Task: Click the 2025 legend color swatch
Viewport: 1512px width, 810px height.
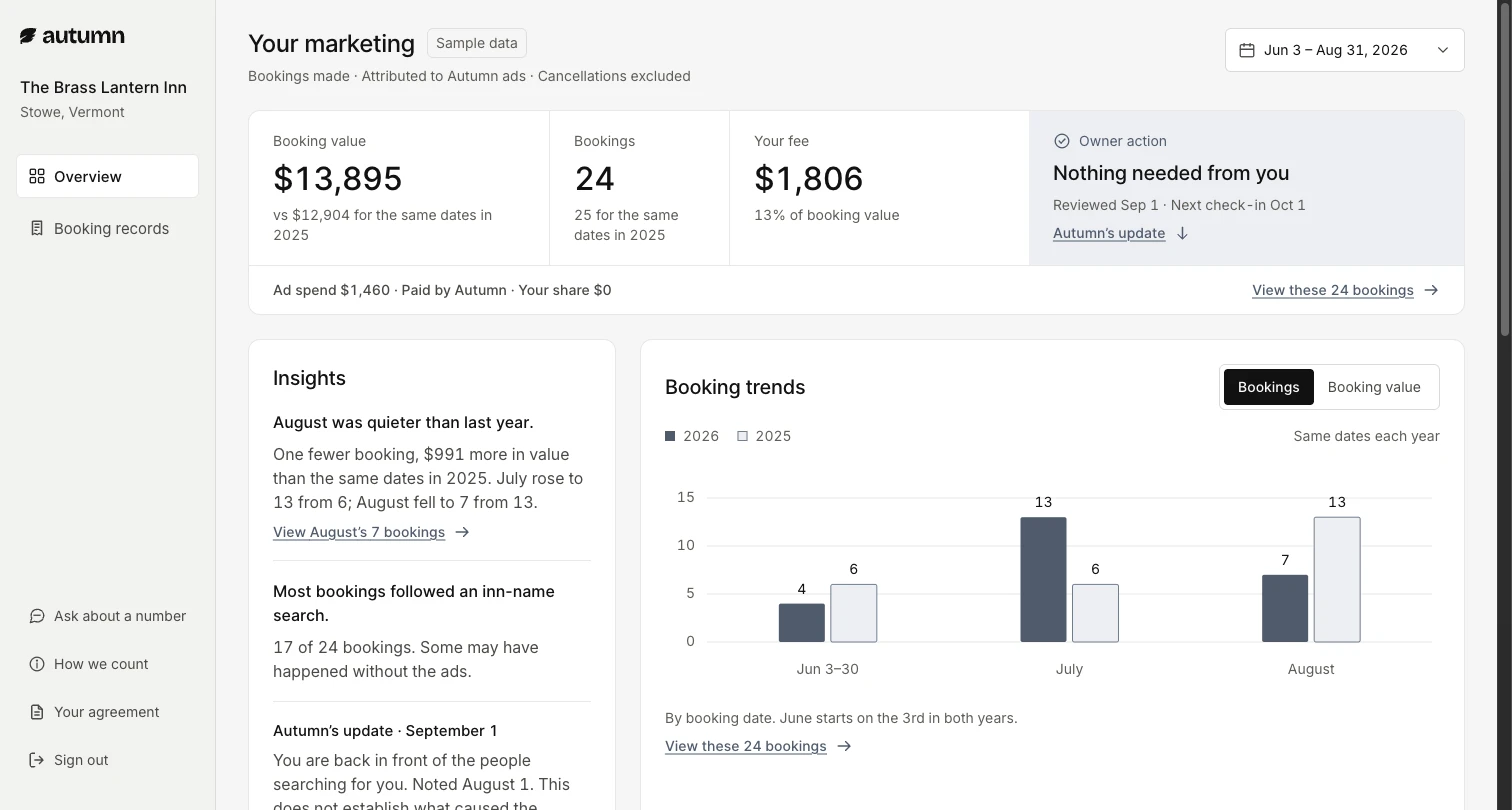Action: pos(742,436)
